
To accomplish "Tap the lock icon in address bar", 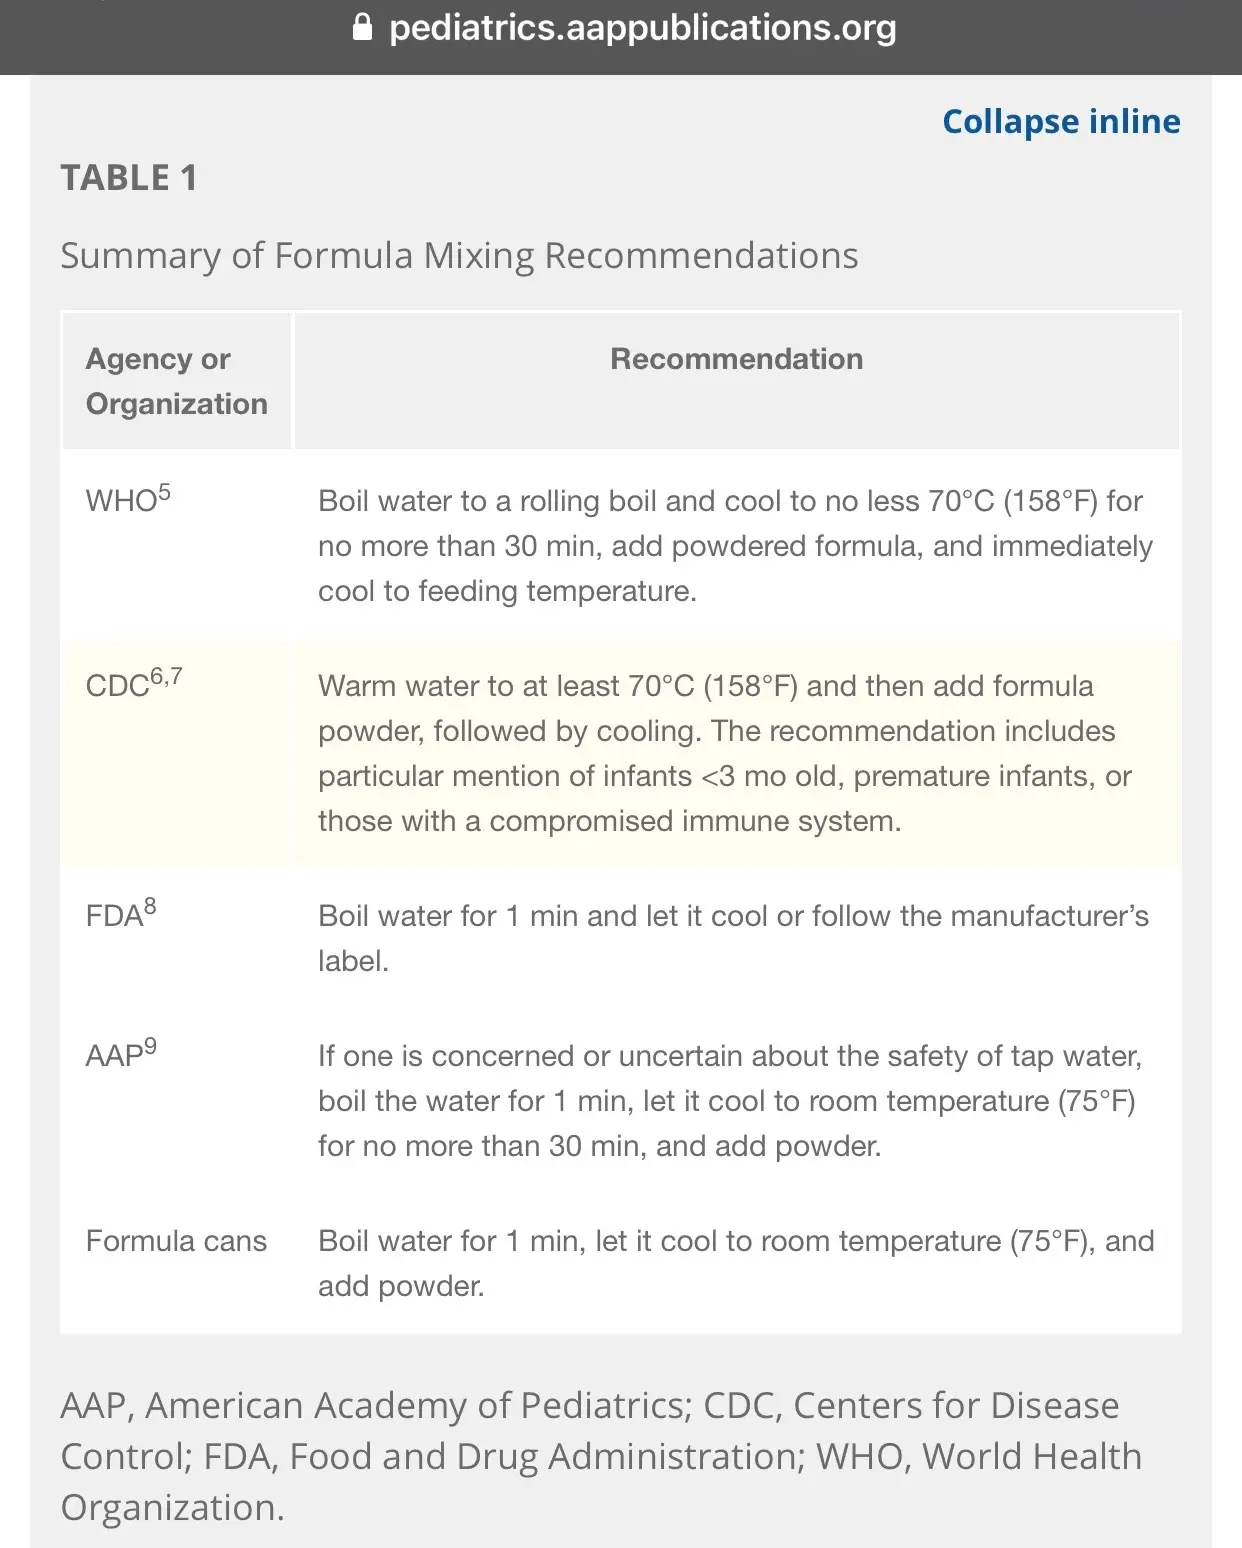I will (x=363, y=27).
